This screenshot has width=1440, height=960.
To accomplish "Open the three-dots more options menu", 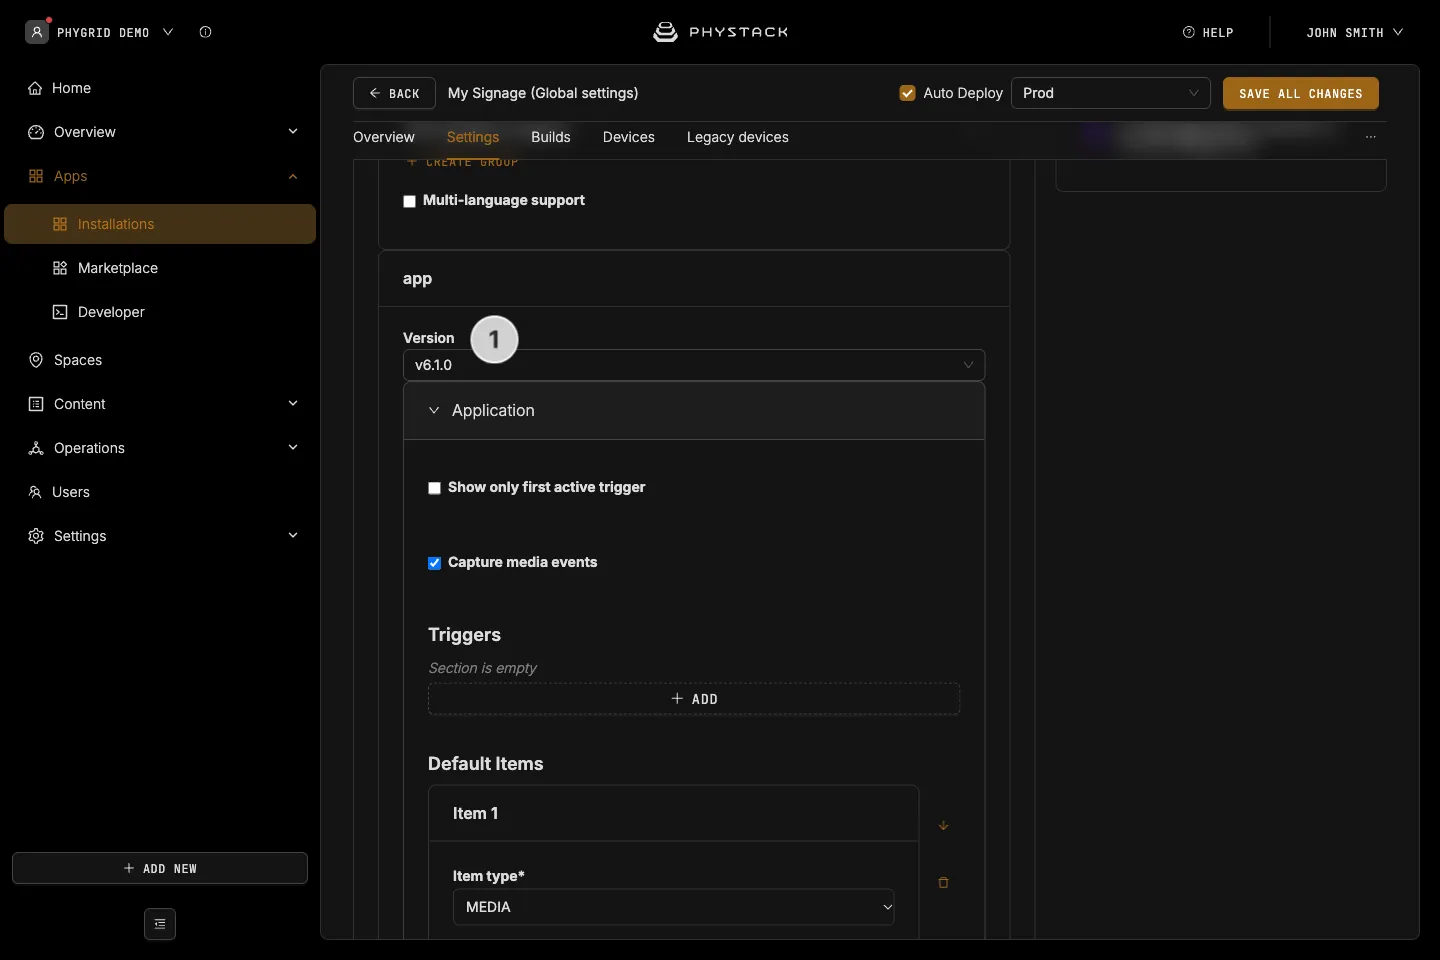I will point(1371,137).
